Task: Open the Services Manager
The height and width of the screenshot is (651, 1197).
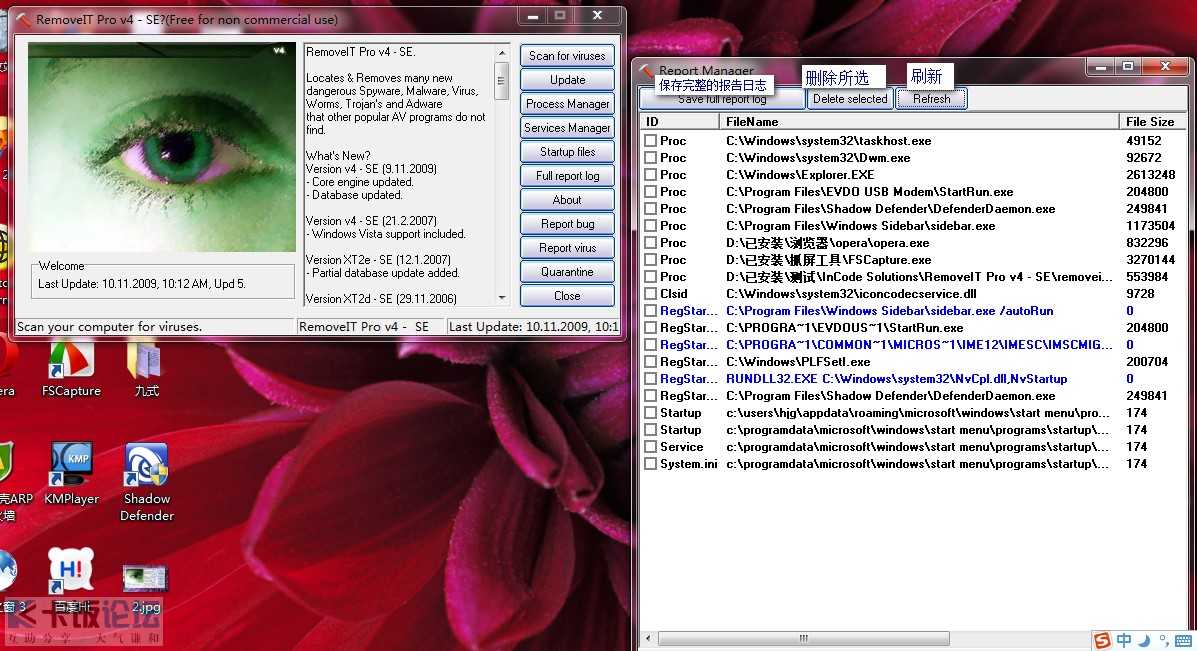Action: (x=567, y=128)
